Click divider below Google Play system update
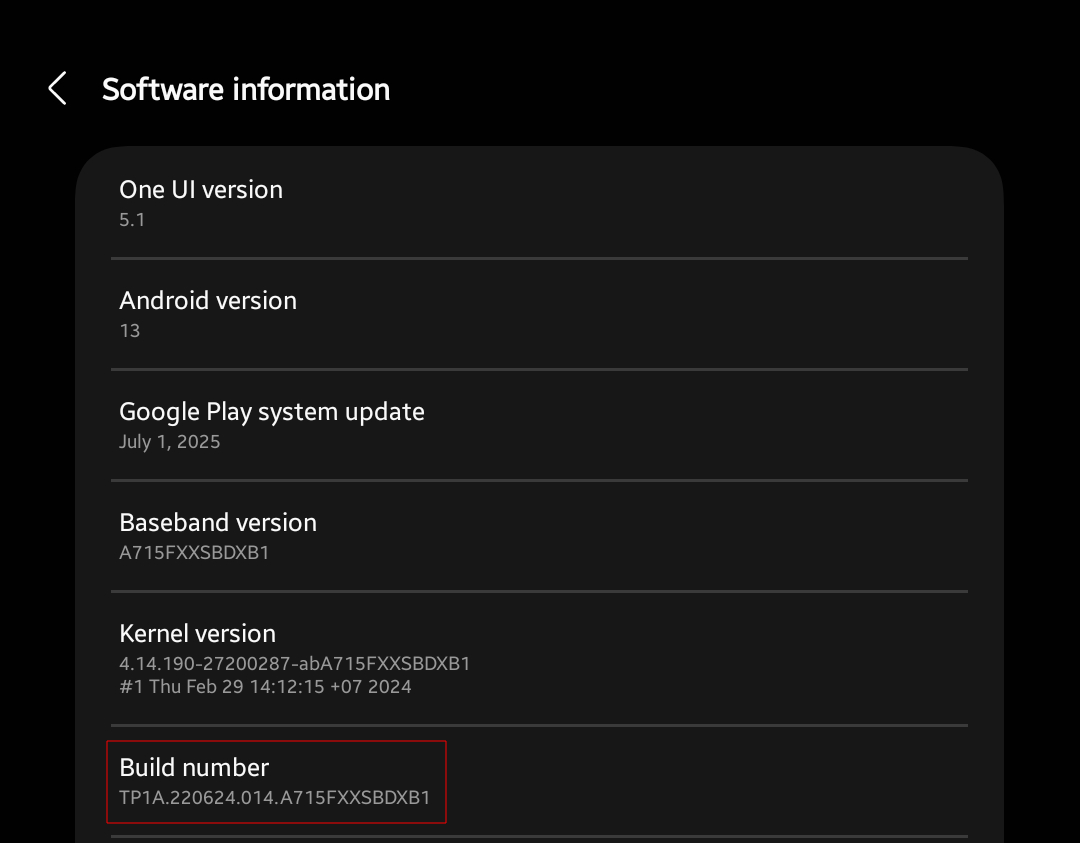Viewport: 1080px width, 843px height. tap(539, 480)
